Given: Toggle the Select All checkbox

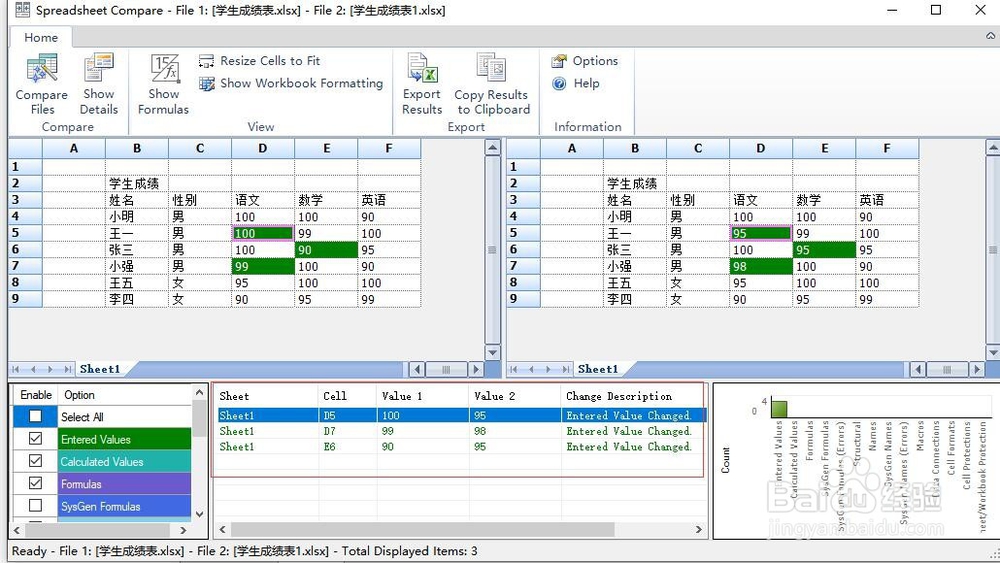Looking at the screenshot, I should tap(35, 416).
